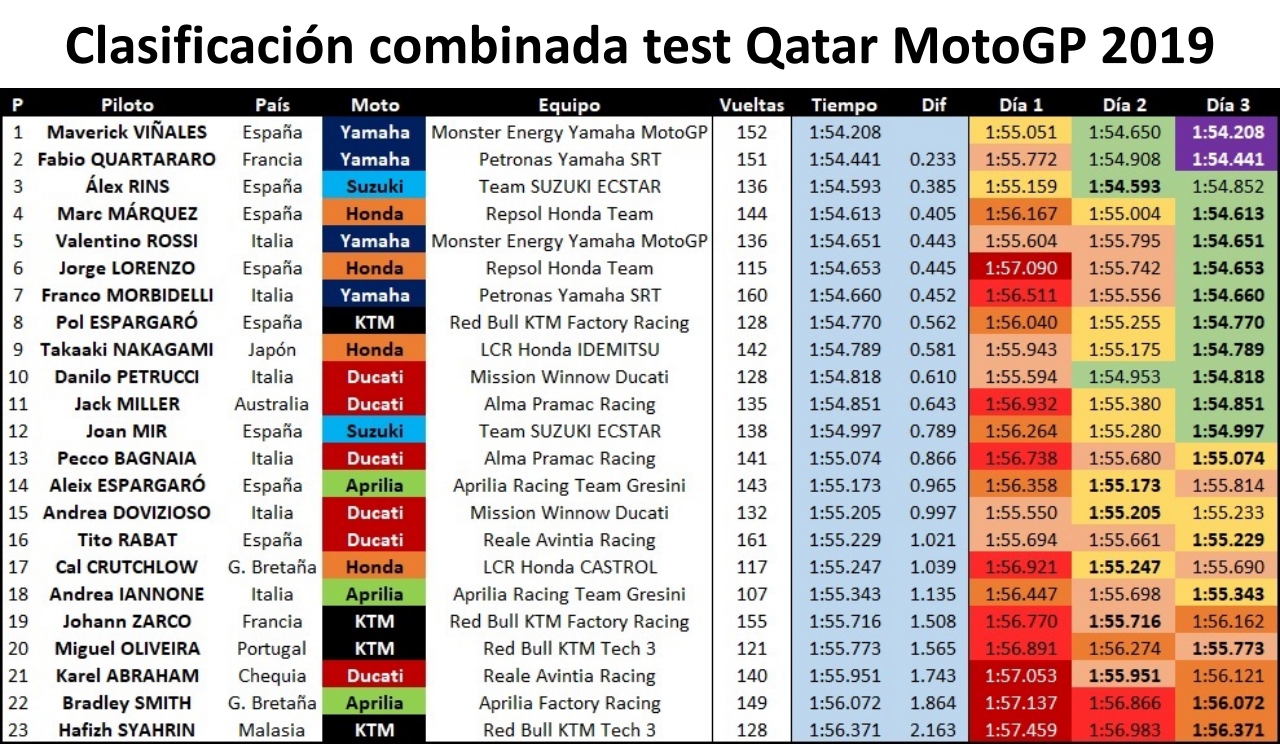This screenshot has height=744, width=1280.
Task: Click the Dif column header
Action: point(933,105)
